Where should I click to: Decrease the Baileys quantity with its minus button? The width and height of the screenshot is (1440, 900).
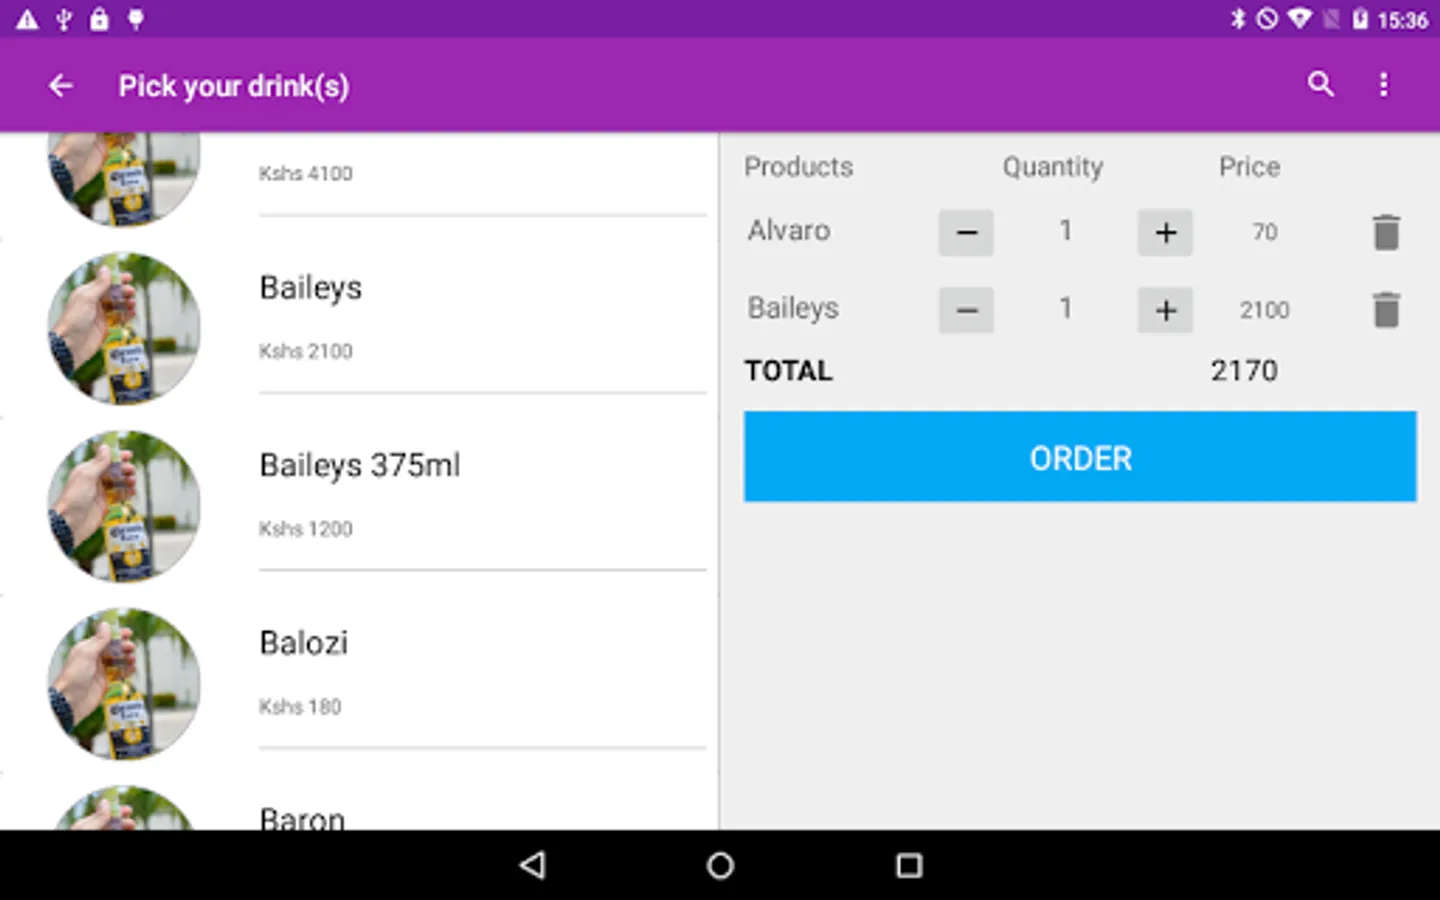pos(966,310)
